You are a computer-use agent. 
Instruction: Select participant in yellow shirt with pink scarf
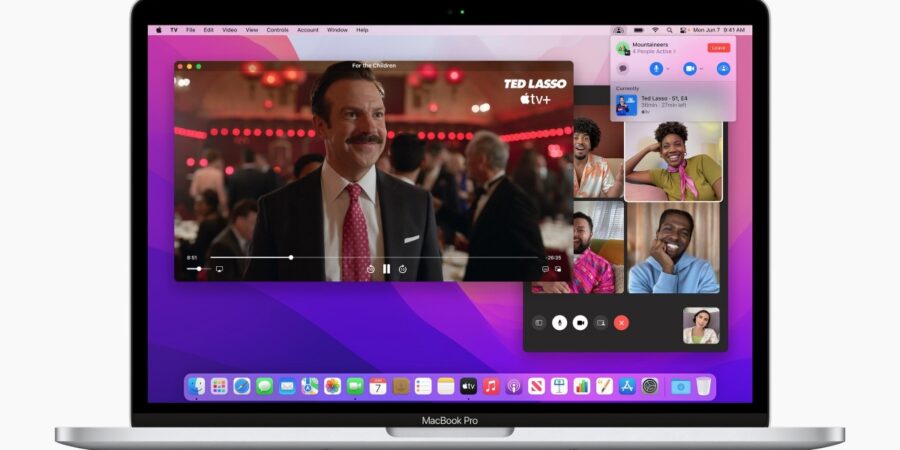tap(673, 161)
